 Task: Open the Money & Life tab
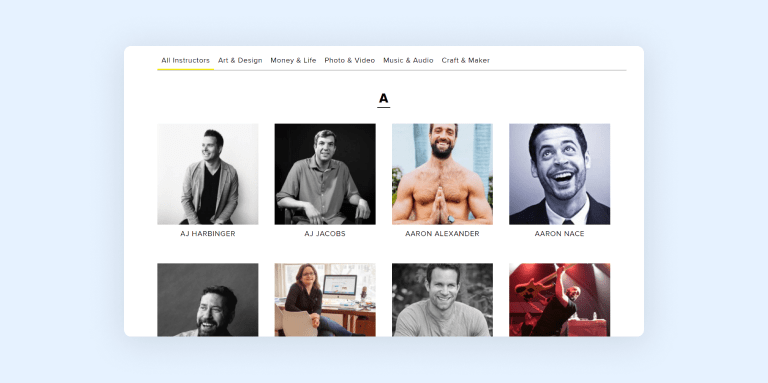(293, 61)
